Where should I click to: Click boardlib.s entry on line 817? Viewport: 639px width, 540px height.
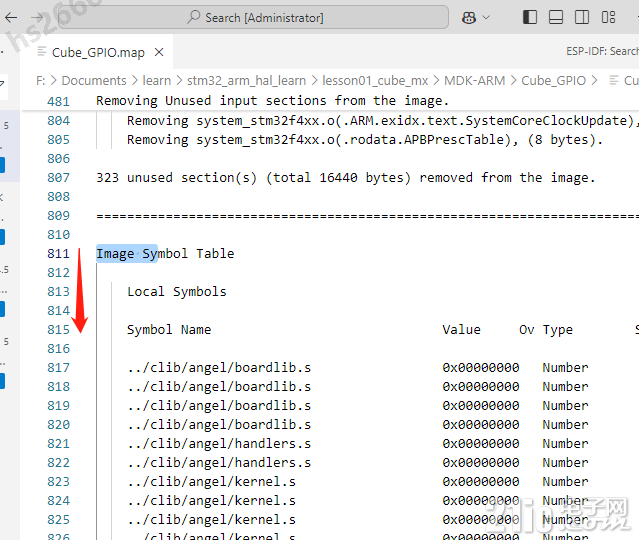pos(219,368)
